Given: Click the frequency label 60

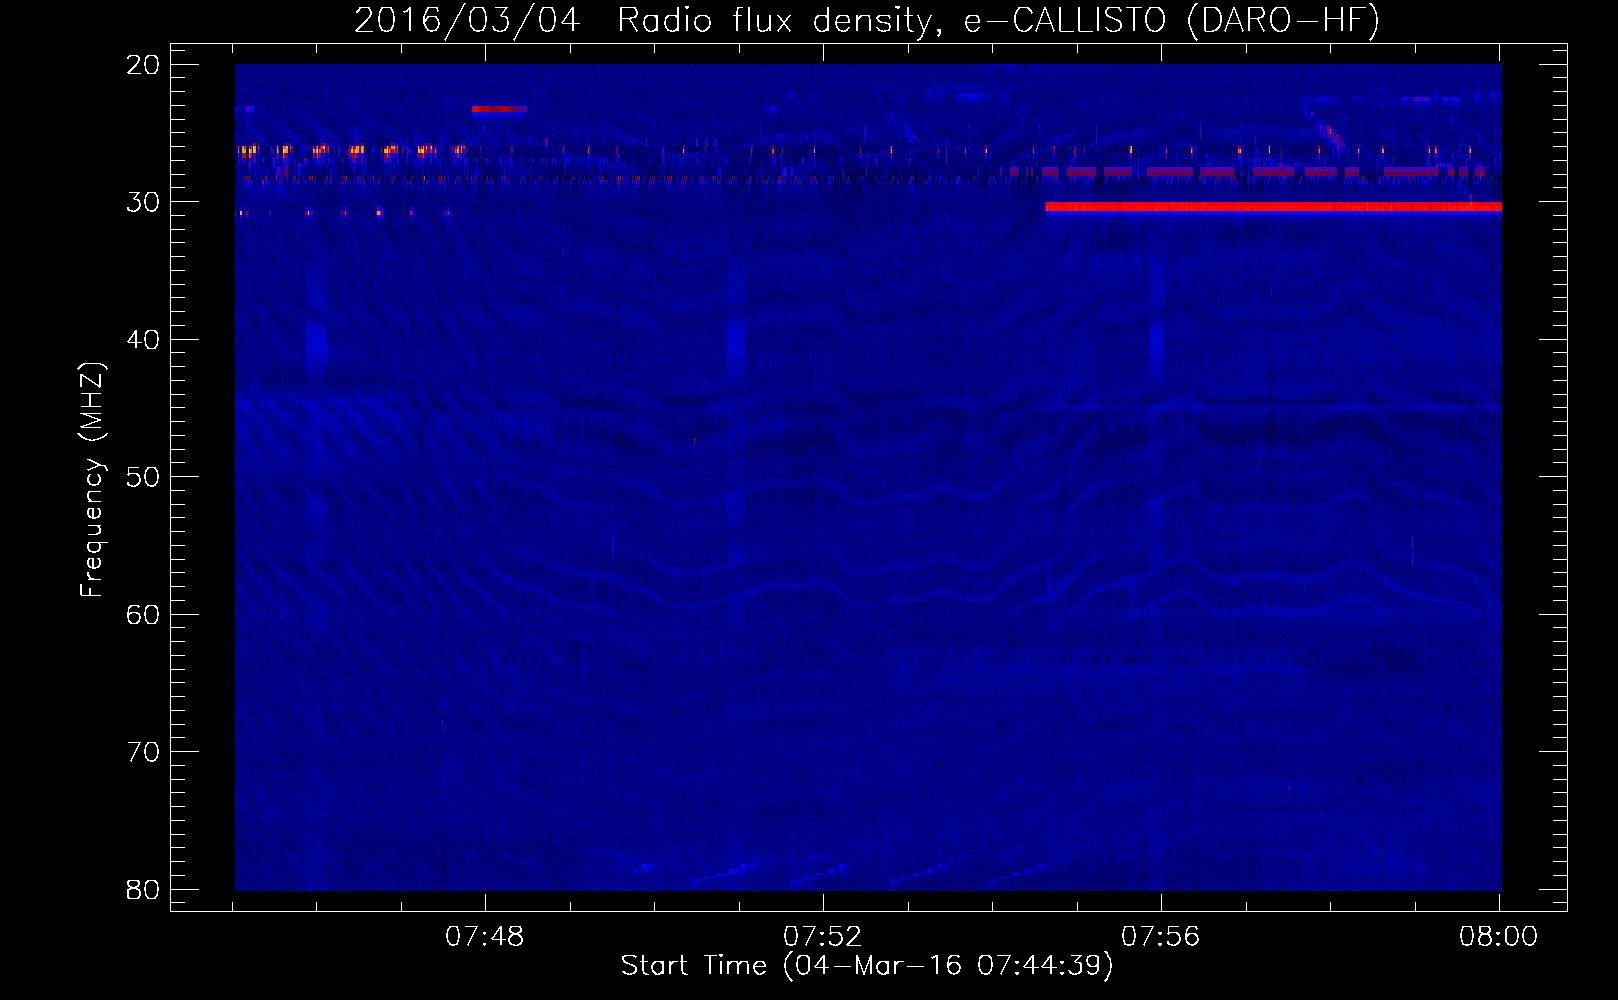Looking at the screenshot, I should 143,614.
